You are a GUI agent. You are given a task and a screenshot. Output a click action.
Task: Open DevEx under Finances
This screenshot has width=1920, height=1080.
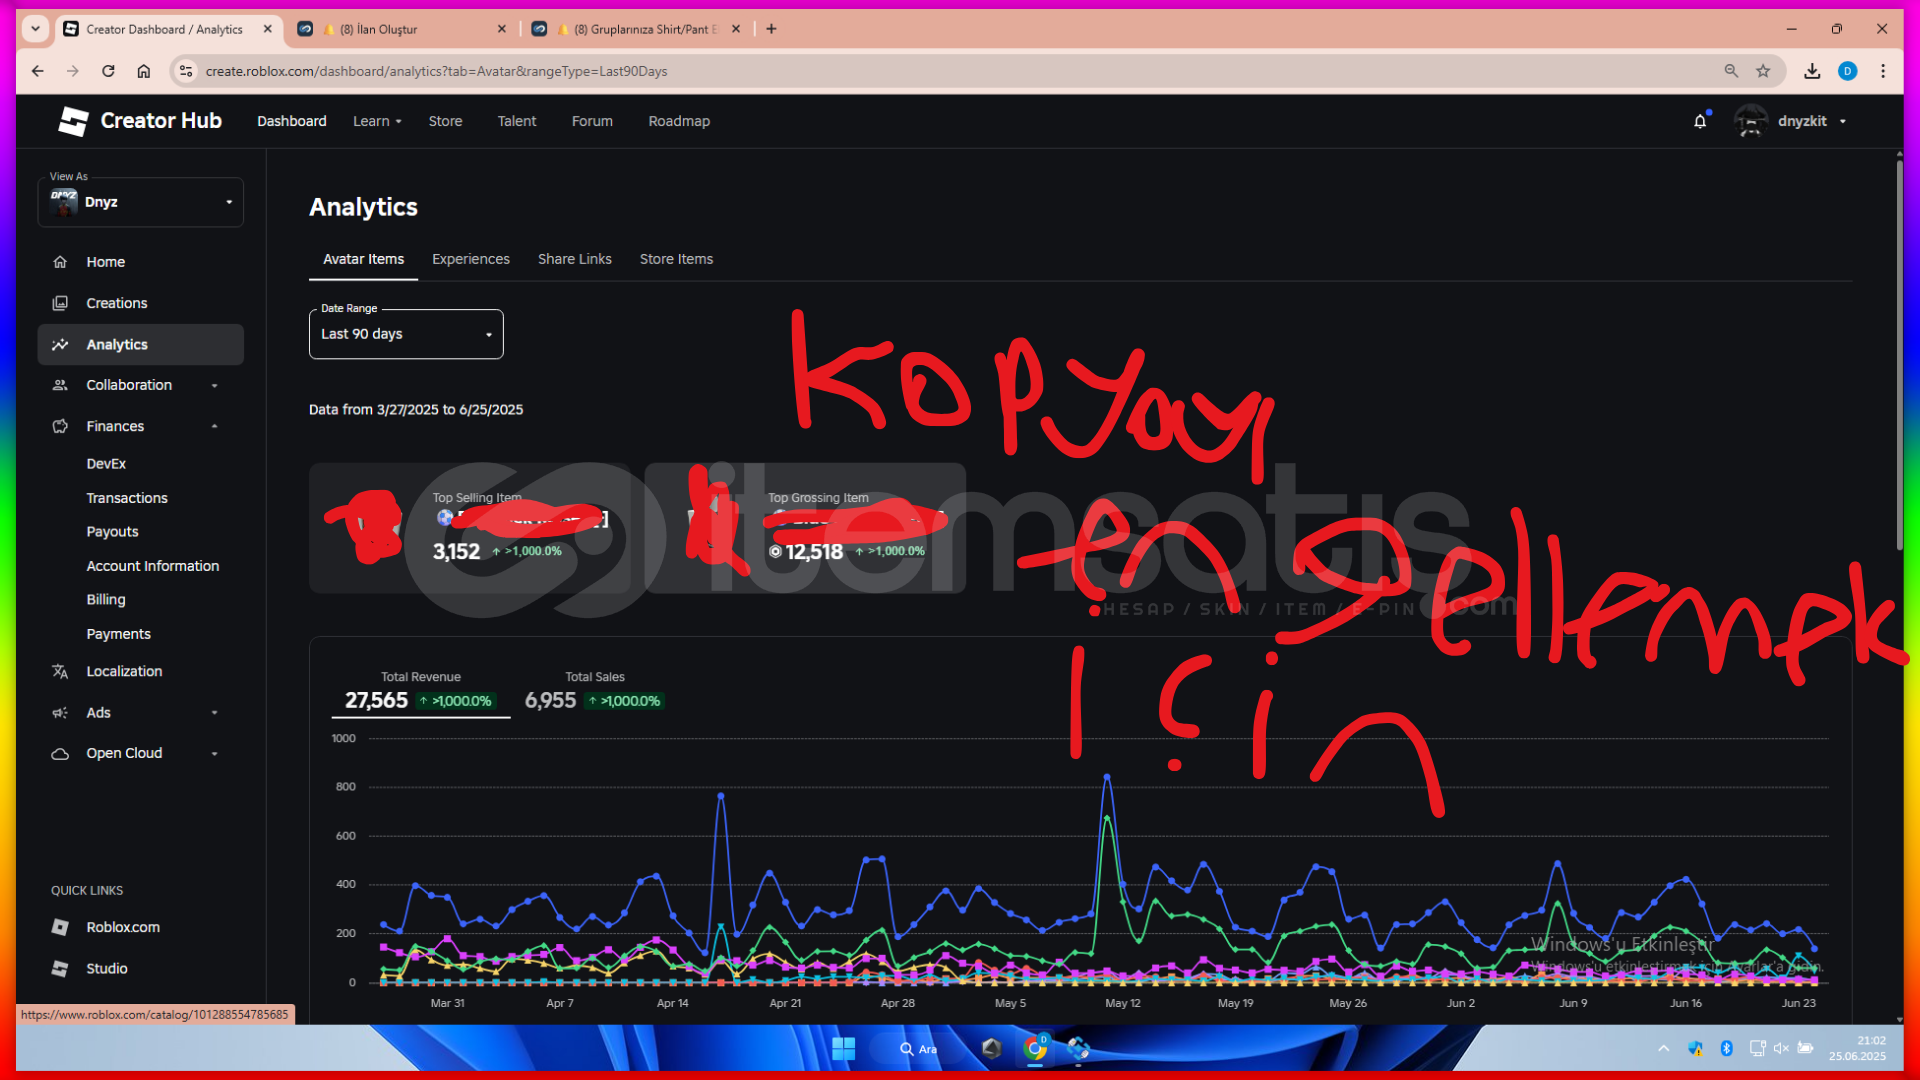coord(106,464)
